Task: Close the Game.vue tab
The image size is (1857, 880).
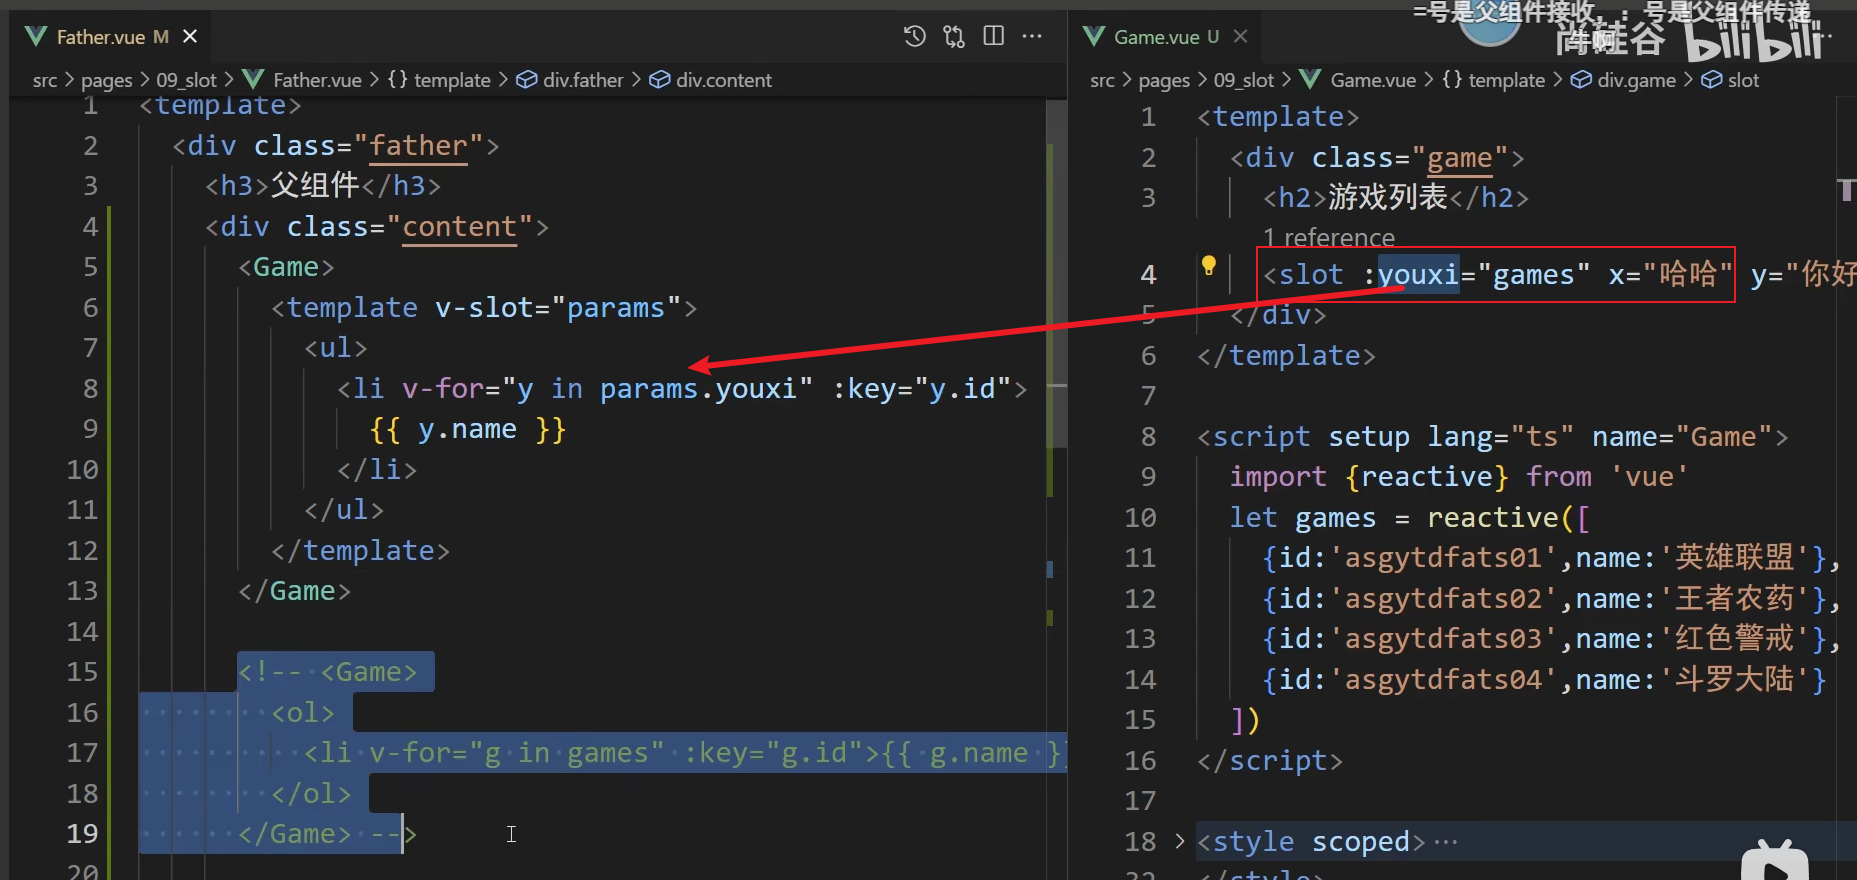Action: point(1240,37)
